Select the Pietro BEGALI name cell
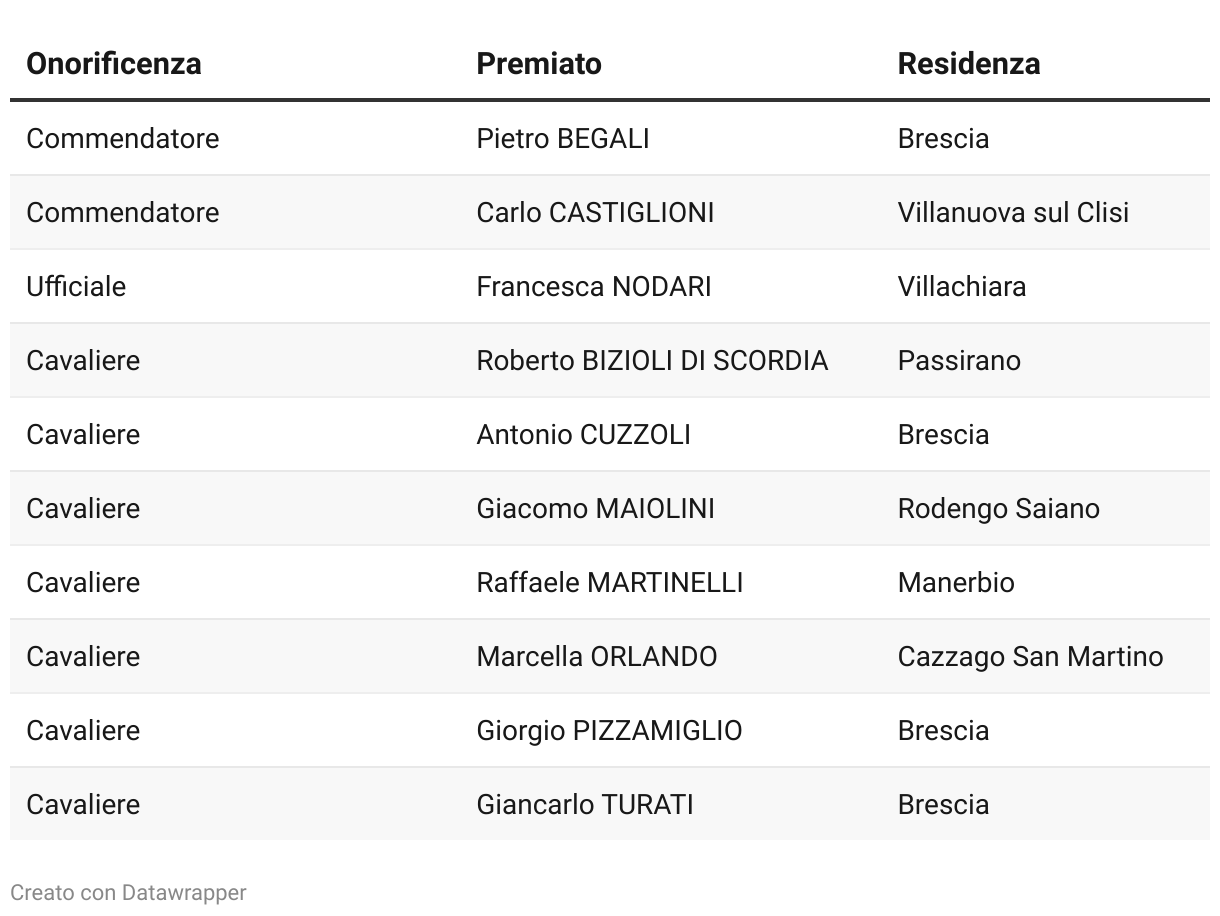Image resolution: width=1220 pixels, height=916 pixels. (x=563, y=138)
